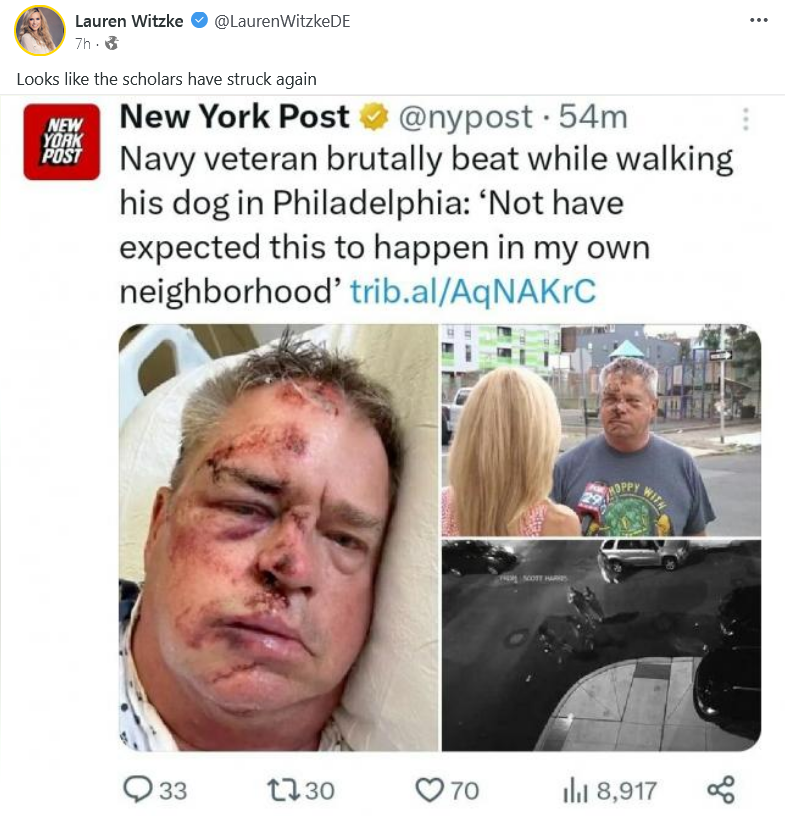Viewport: 789px width, 820px height.
Task: Click the retweet arrows icon
Action: 283,790
